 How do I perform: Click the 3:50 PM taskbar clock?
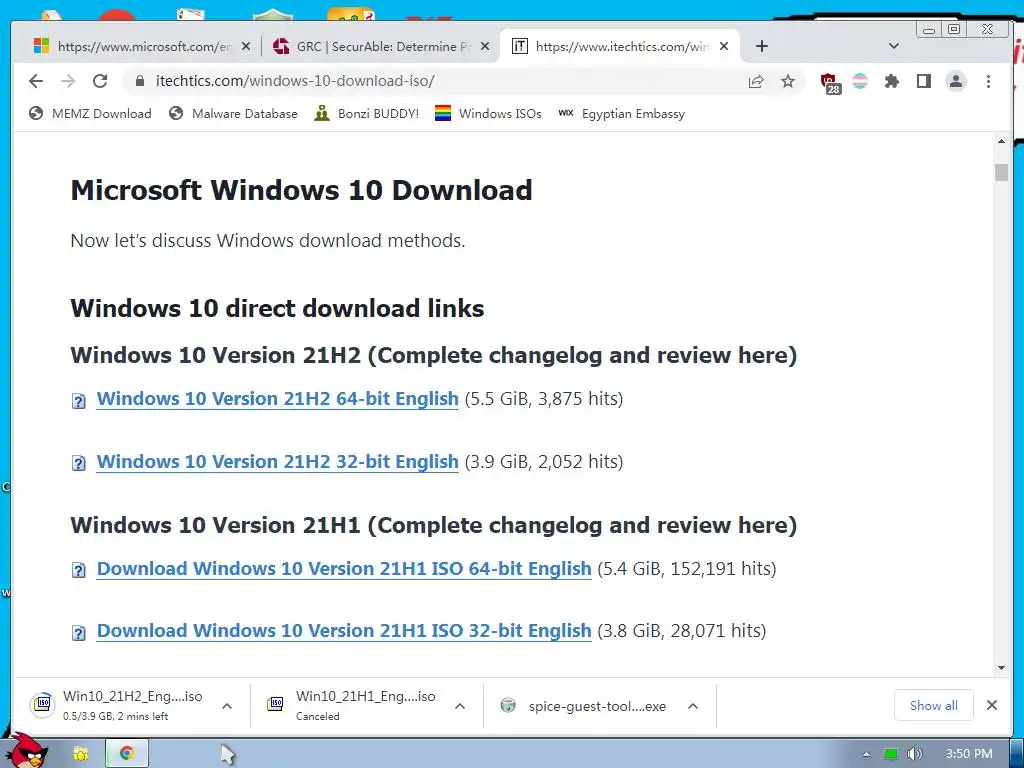(x=969, y=754)
